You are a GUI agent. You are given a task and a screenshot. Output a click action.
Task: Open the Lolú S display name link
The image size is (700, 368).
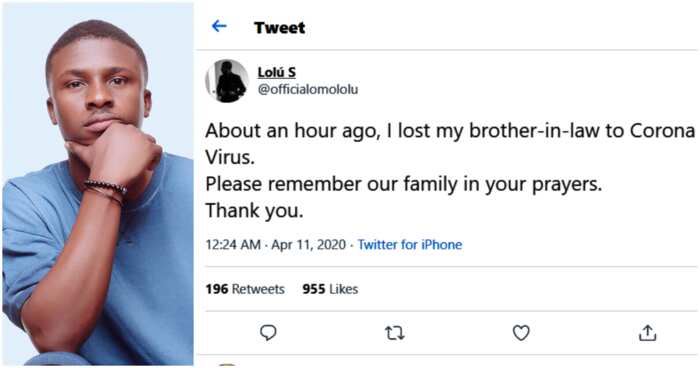pos(276,72)
